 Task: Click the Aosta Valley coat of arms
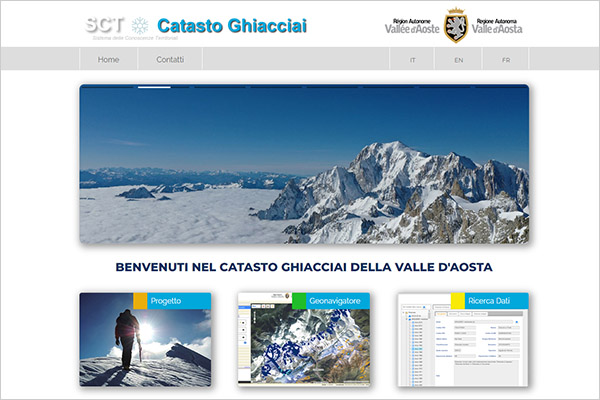(455, 25)
